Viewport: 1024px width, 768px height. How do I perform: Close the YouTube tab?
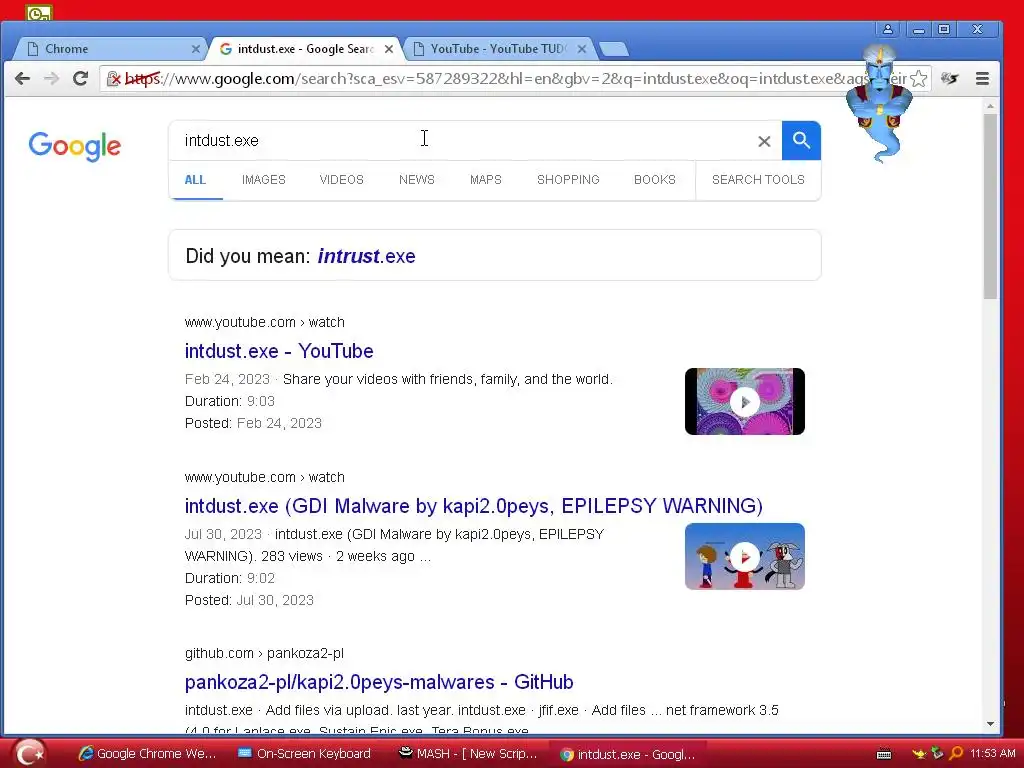(x=582, y=49)
